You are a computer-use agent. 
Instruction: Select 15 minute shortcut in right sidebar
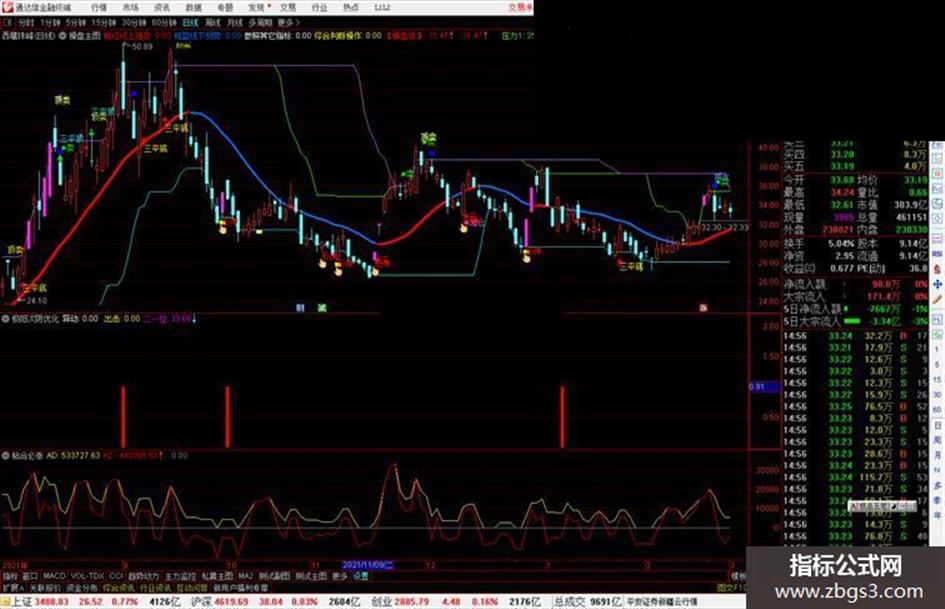937,380
